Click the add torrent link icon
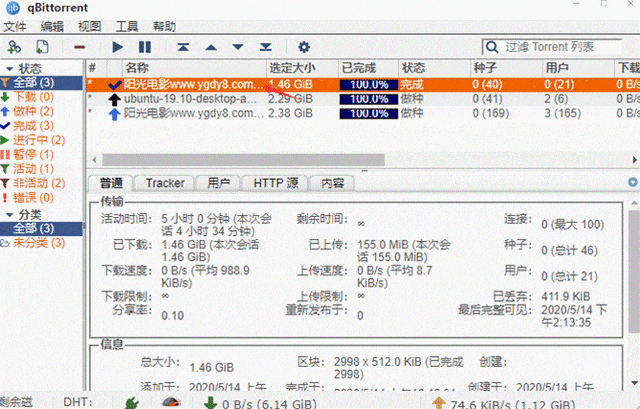 click(14, 47)
